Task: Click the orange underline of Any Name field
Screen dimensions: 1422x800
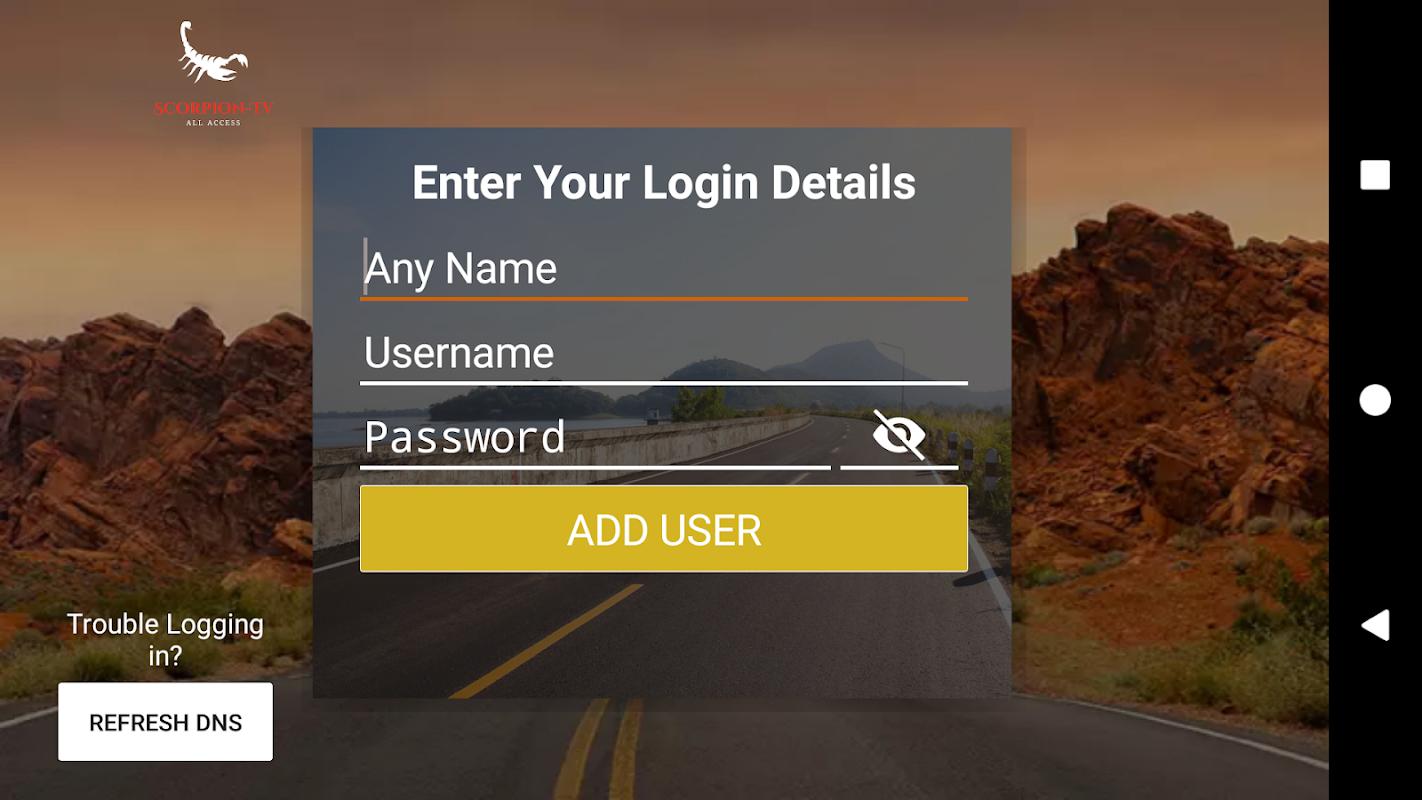Action: tap(664, 298)
